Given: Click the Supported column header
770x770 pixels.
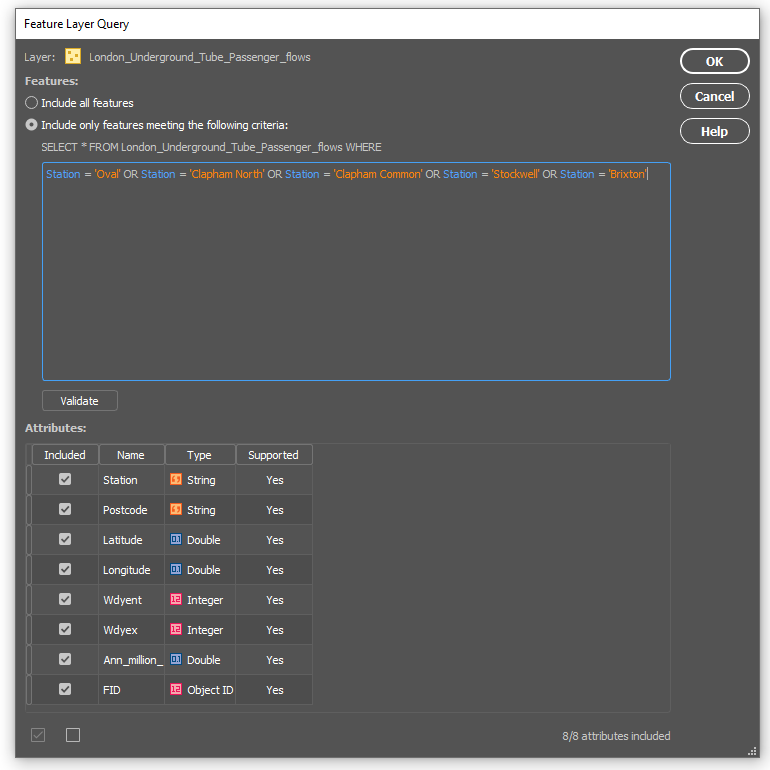Looking at the screenshot, I should click(274, 455).
